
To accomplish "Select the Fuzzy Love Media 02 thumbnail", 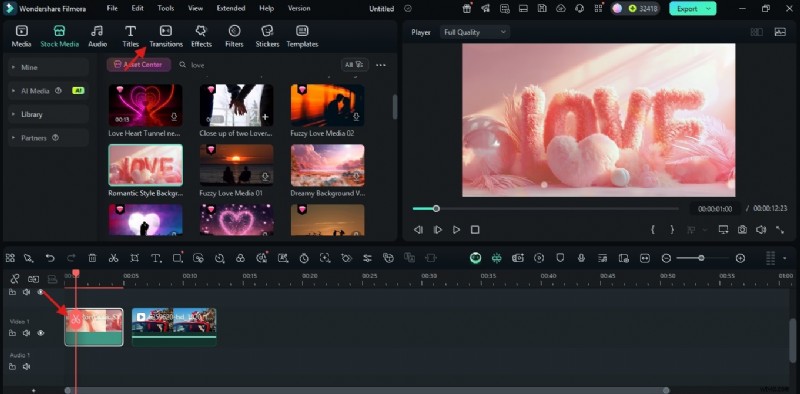I will pos(328,105).
